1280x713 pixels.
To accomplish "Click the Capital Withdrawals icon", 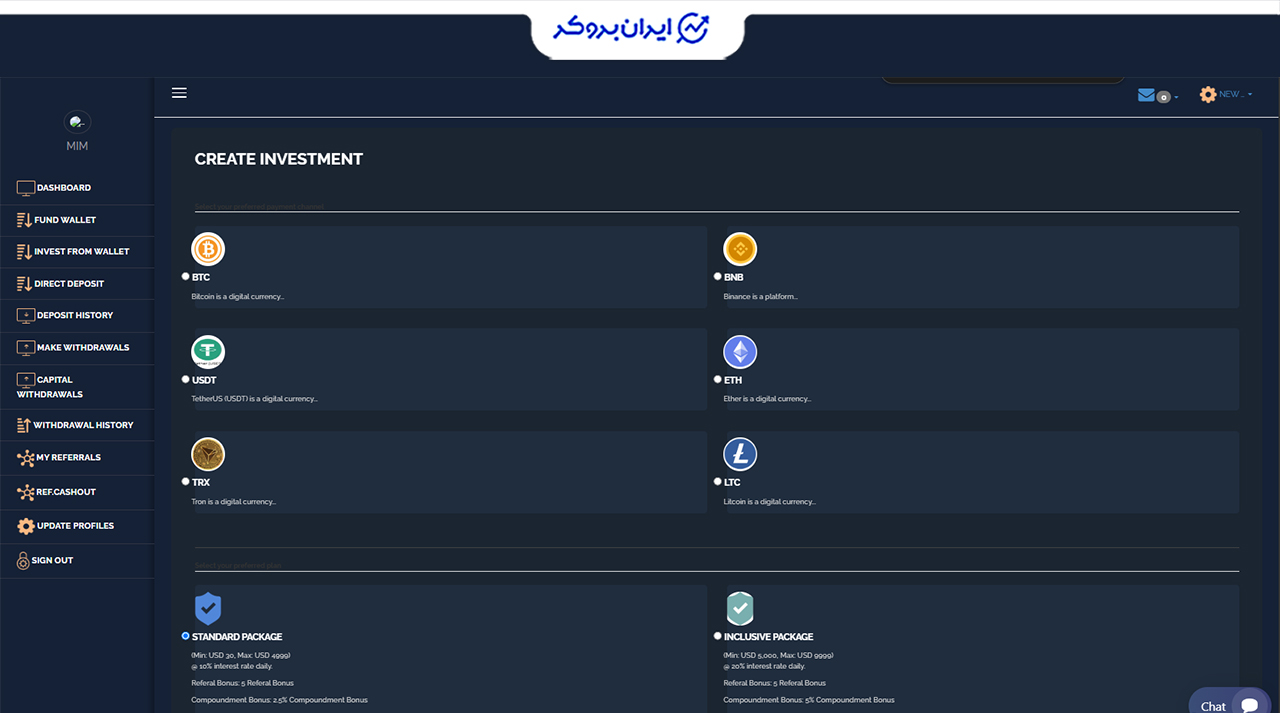I will click(x=25, y=380).
